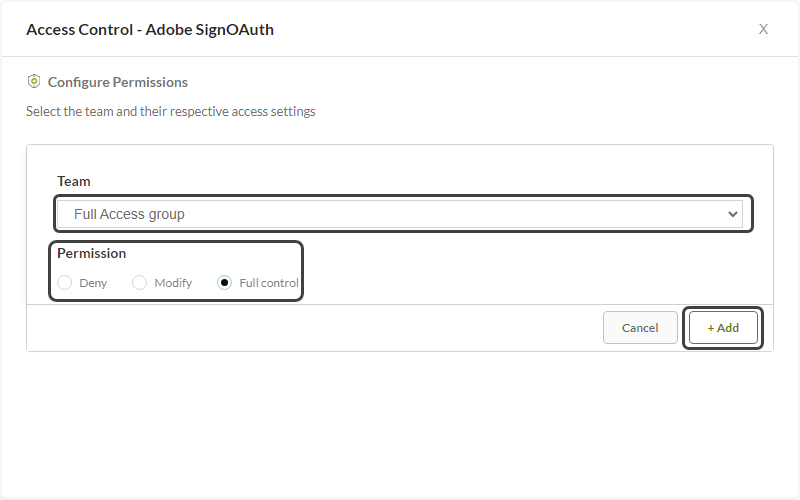Click the "Full Access group" selected value
800x500 pixels.
click(129, 214)
